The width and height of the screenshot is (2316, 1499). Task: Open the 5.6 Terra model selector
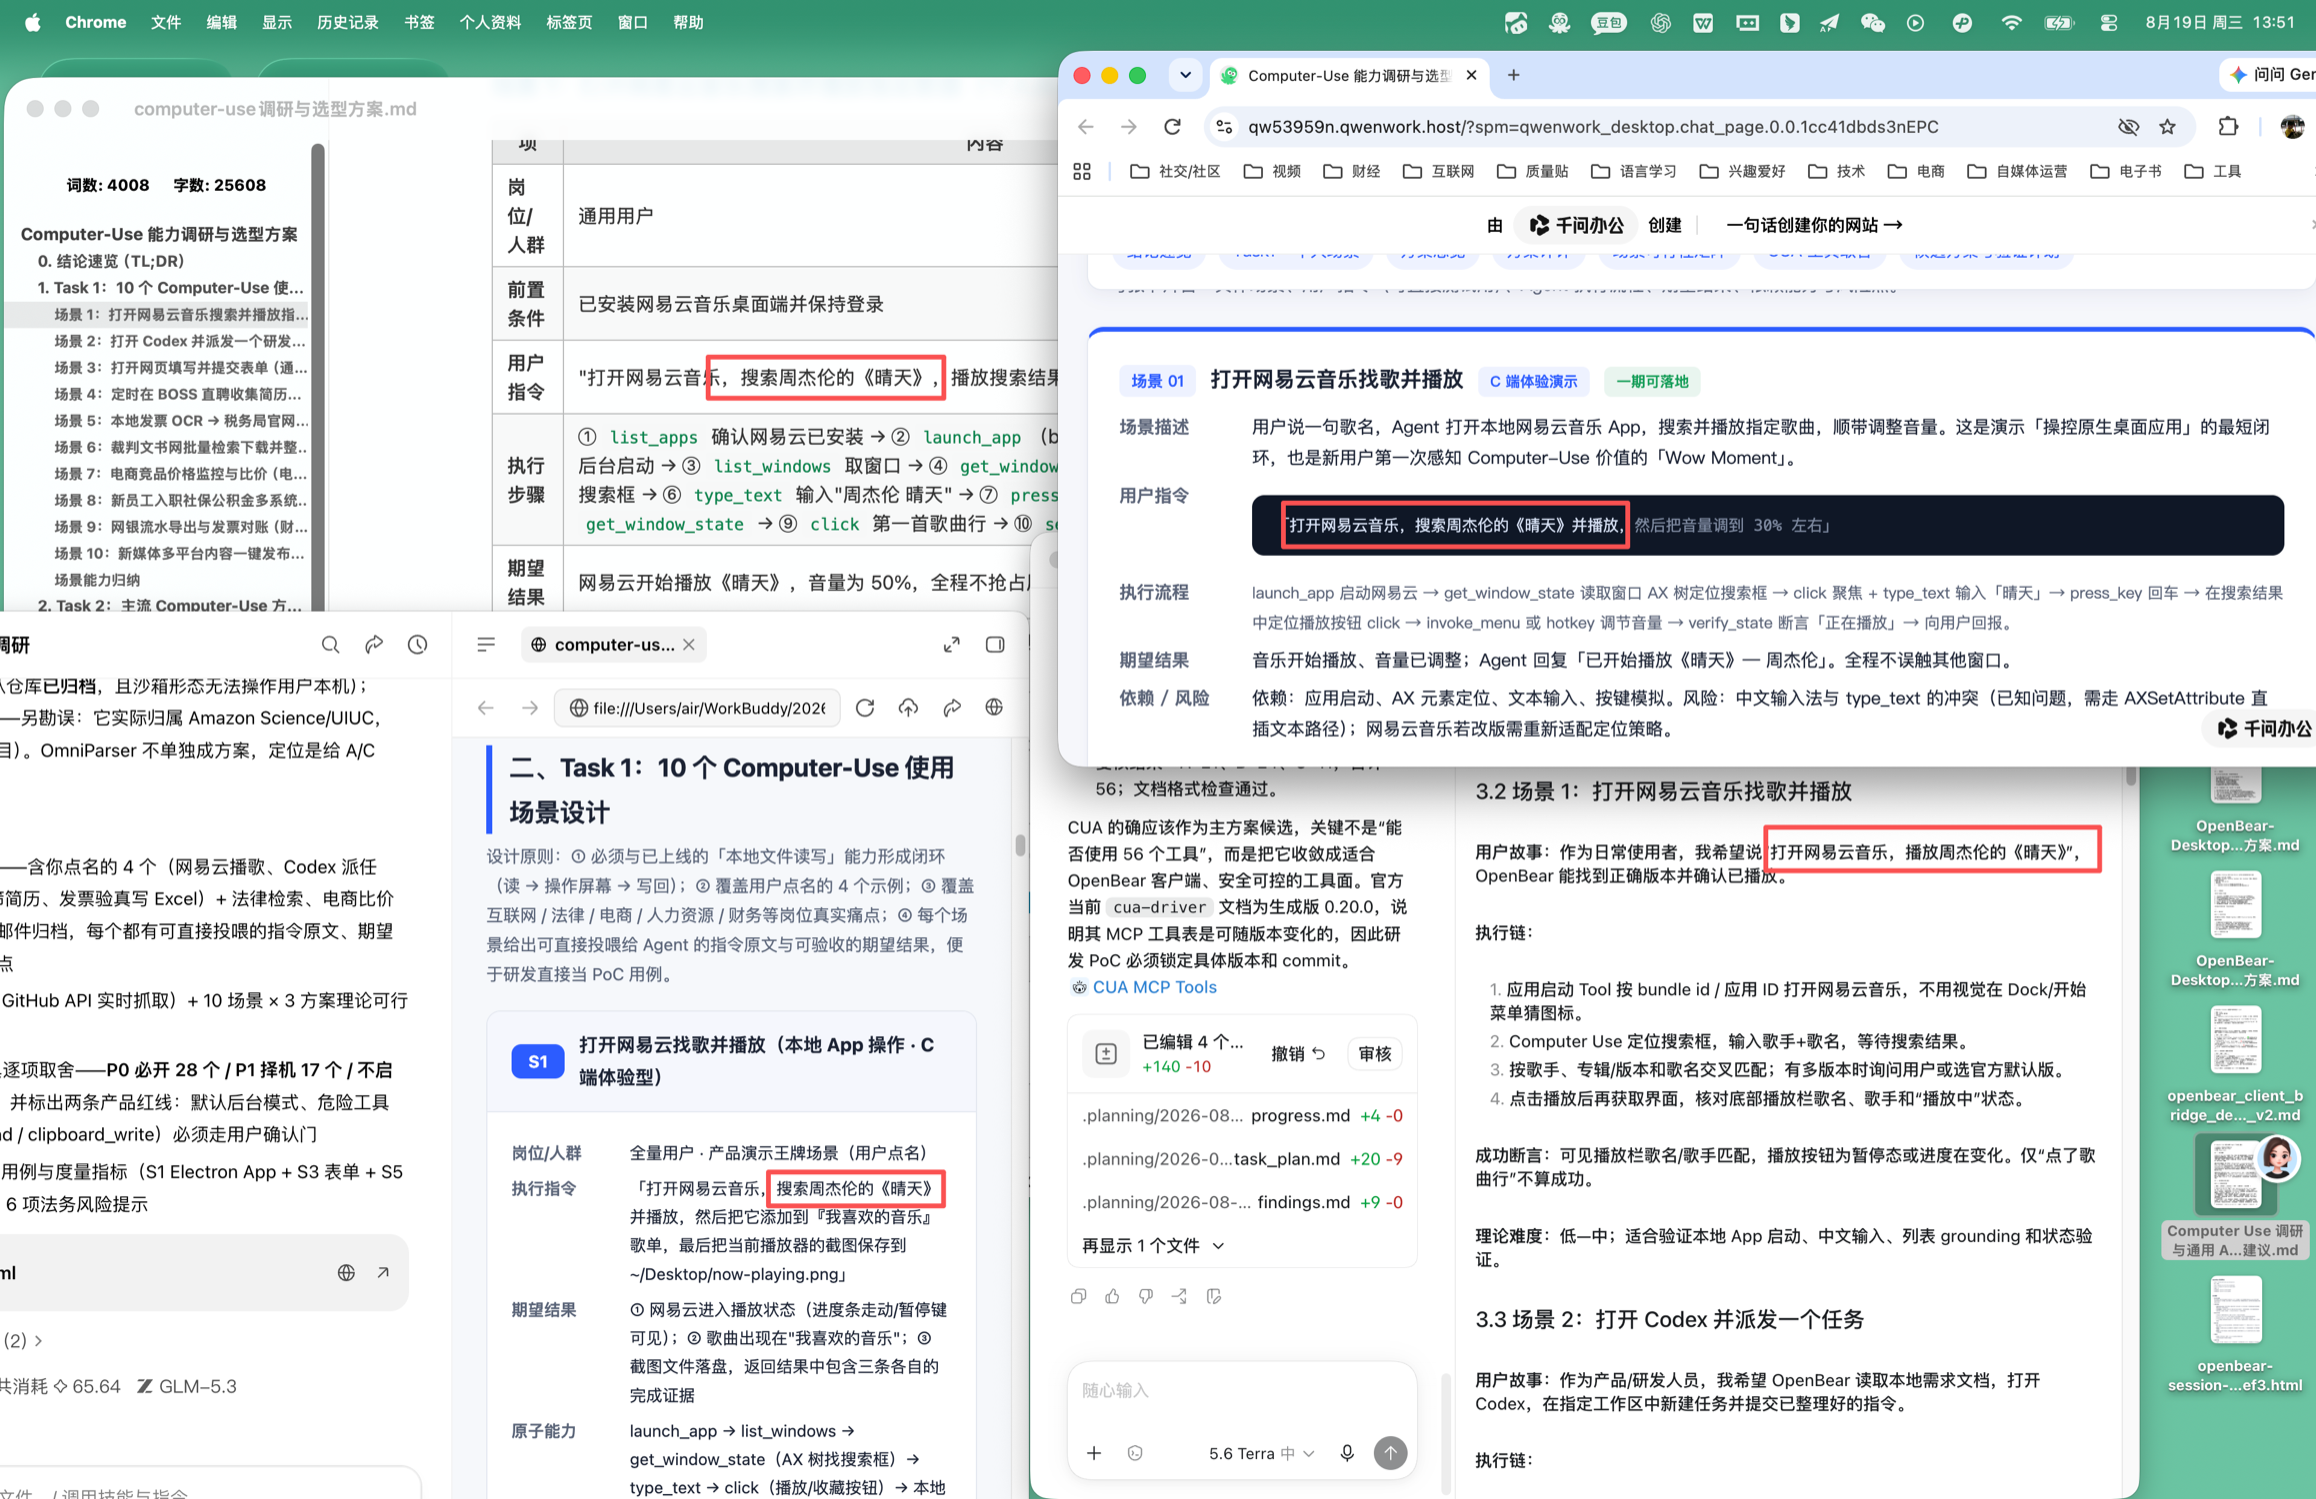[1262, 1453]
